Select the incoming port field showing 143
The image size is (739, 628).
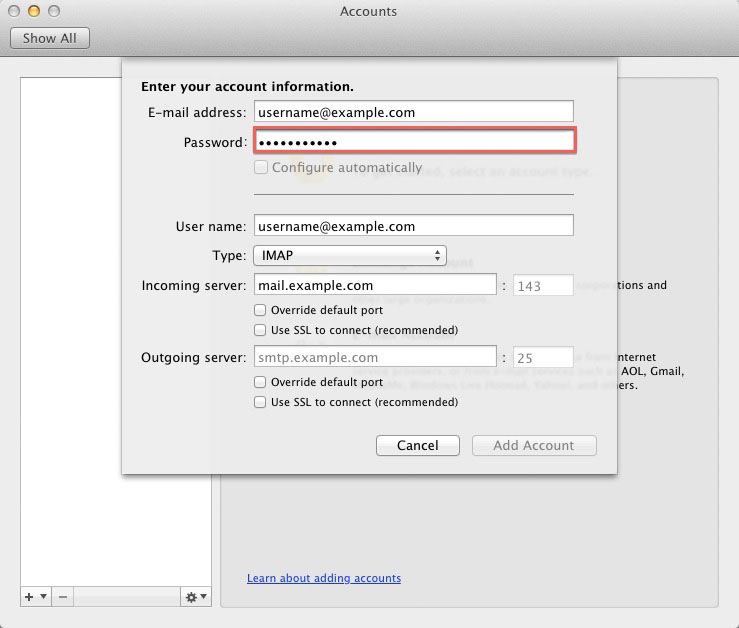click(543, 286)
